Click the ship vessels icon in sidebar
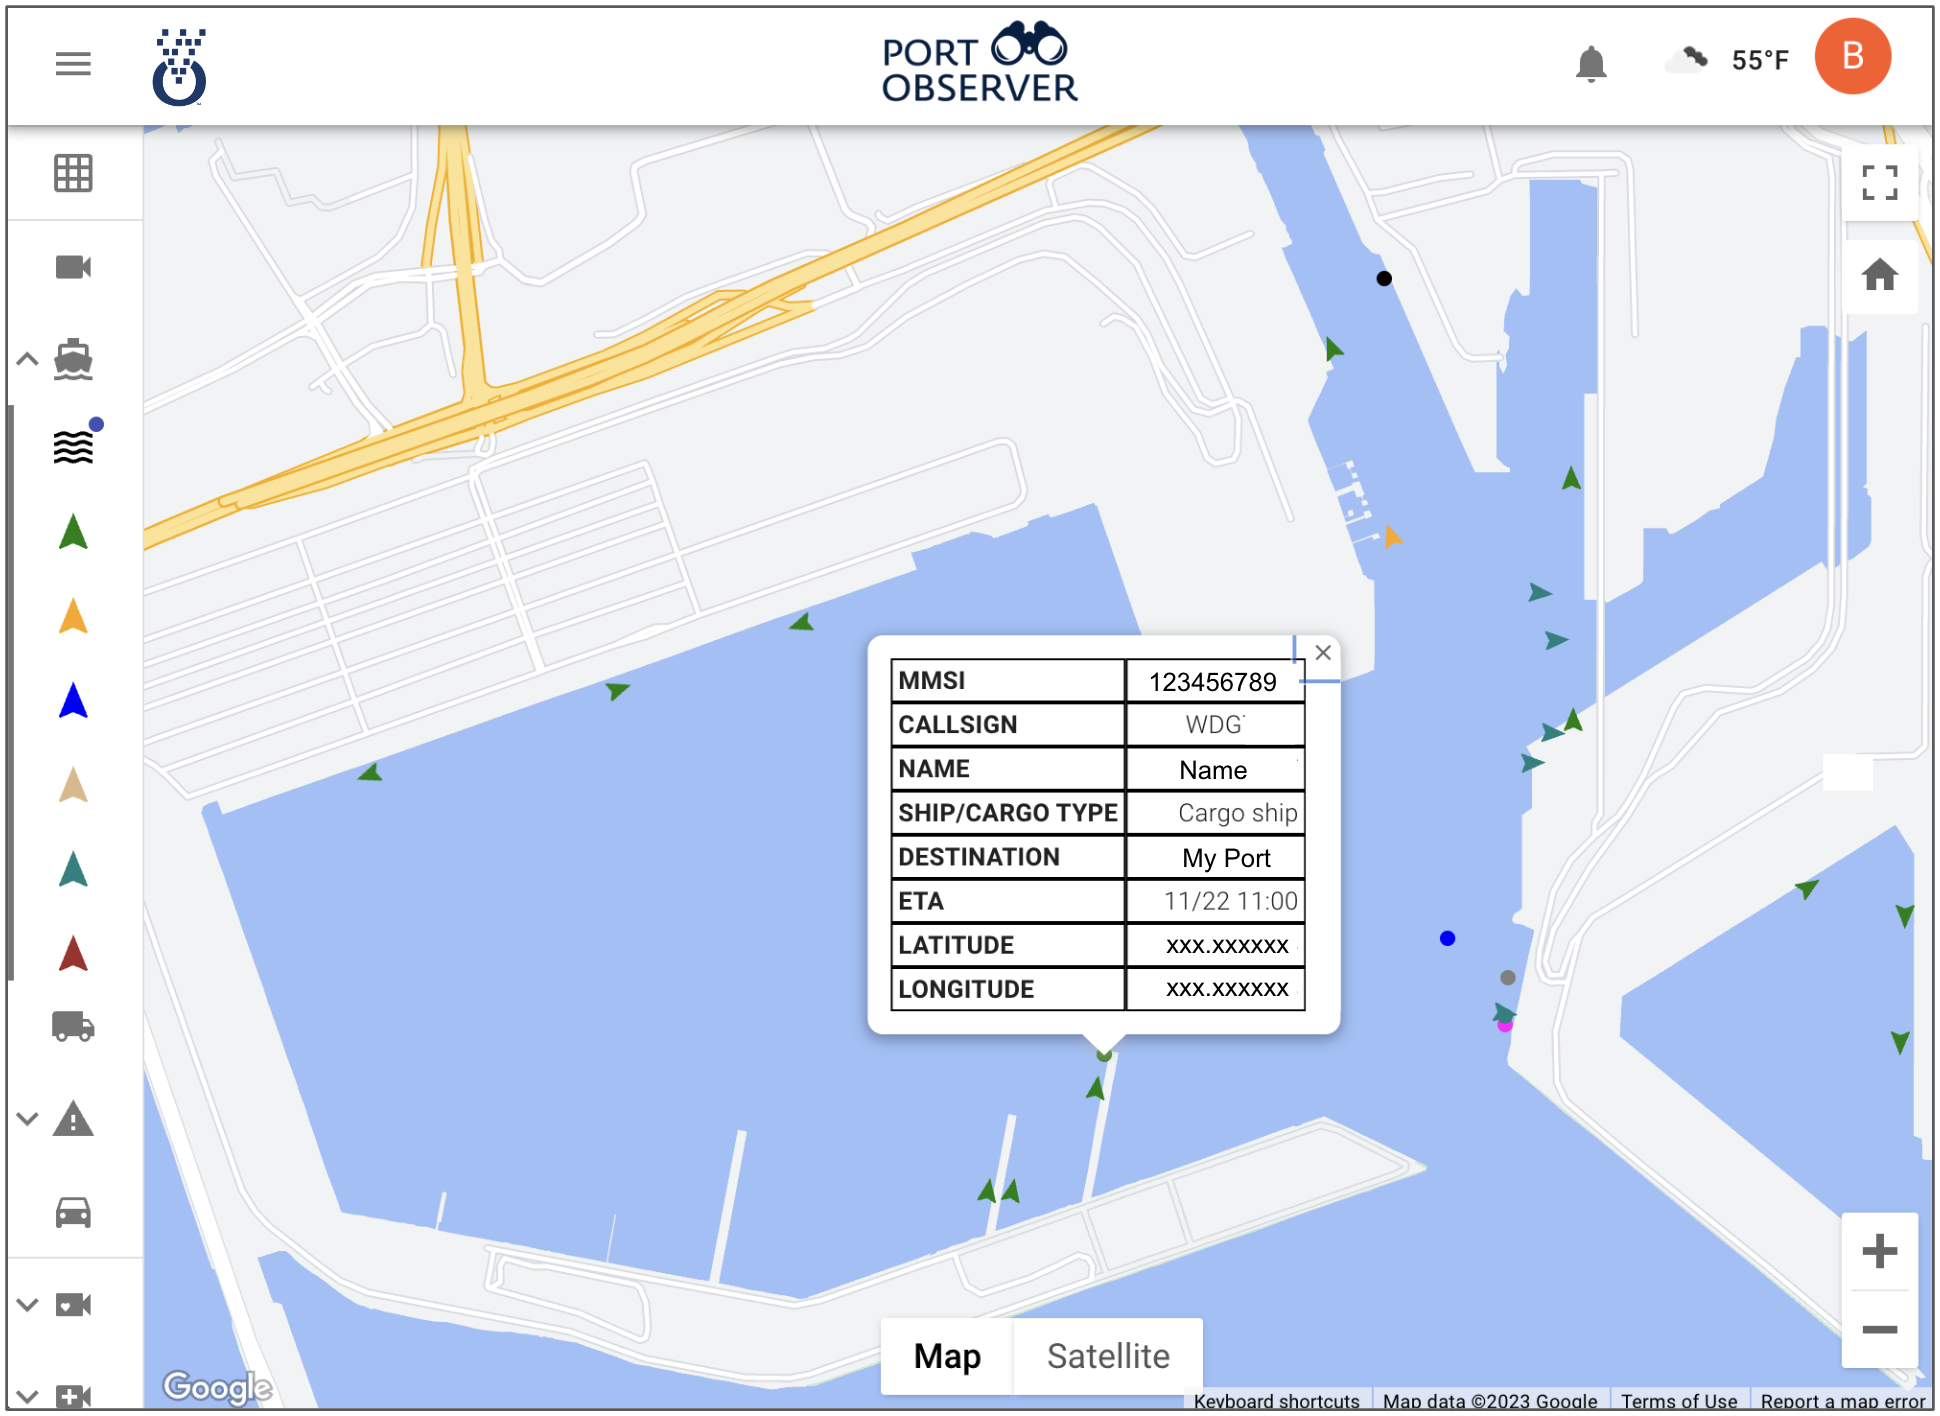 [x=73, y=360]
